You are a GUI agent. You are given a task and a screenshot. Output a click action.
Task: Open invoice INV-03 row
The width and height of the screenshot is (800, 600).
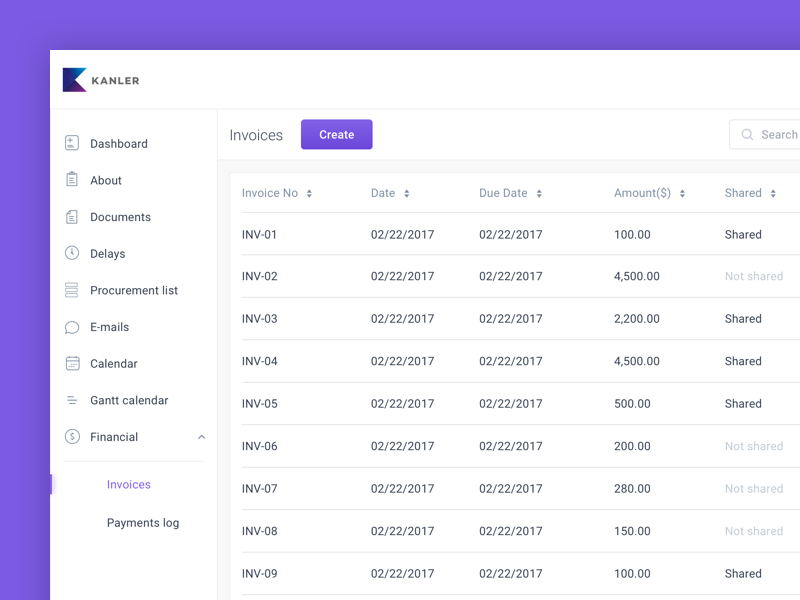tap(520, 318)
